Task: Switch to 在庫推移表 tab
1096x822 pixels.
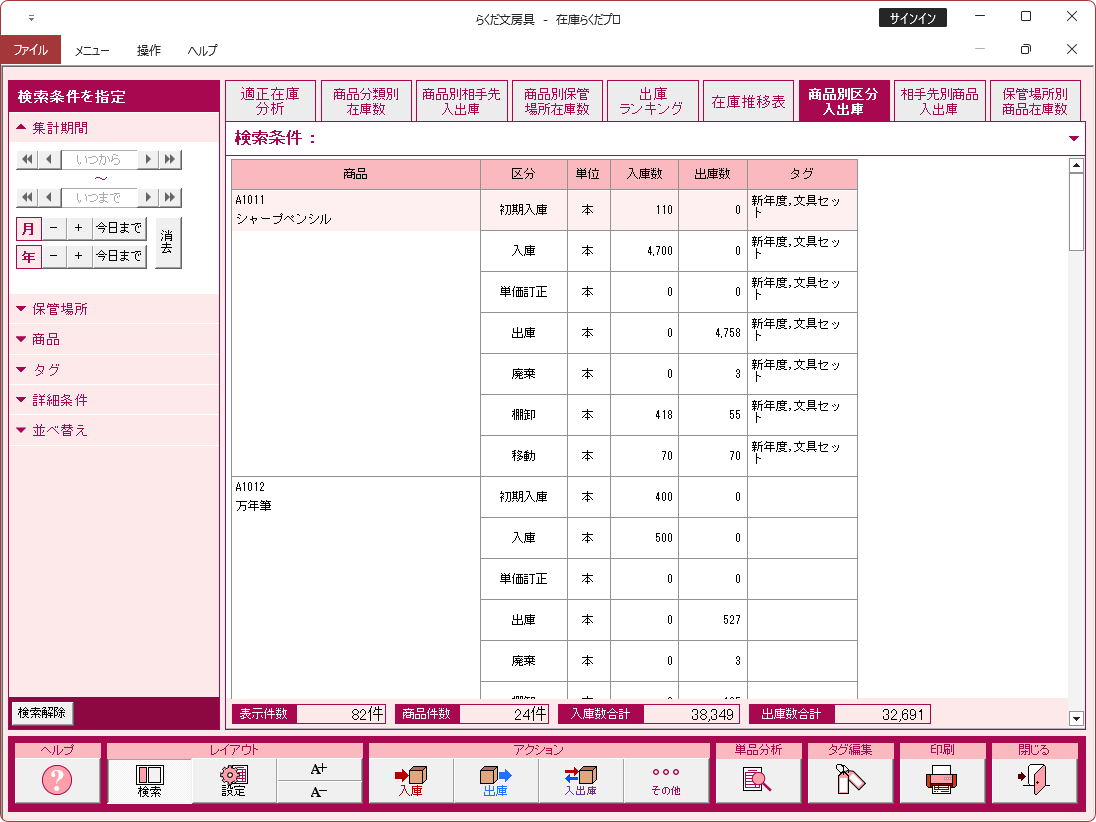Action: point(748,101)
